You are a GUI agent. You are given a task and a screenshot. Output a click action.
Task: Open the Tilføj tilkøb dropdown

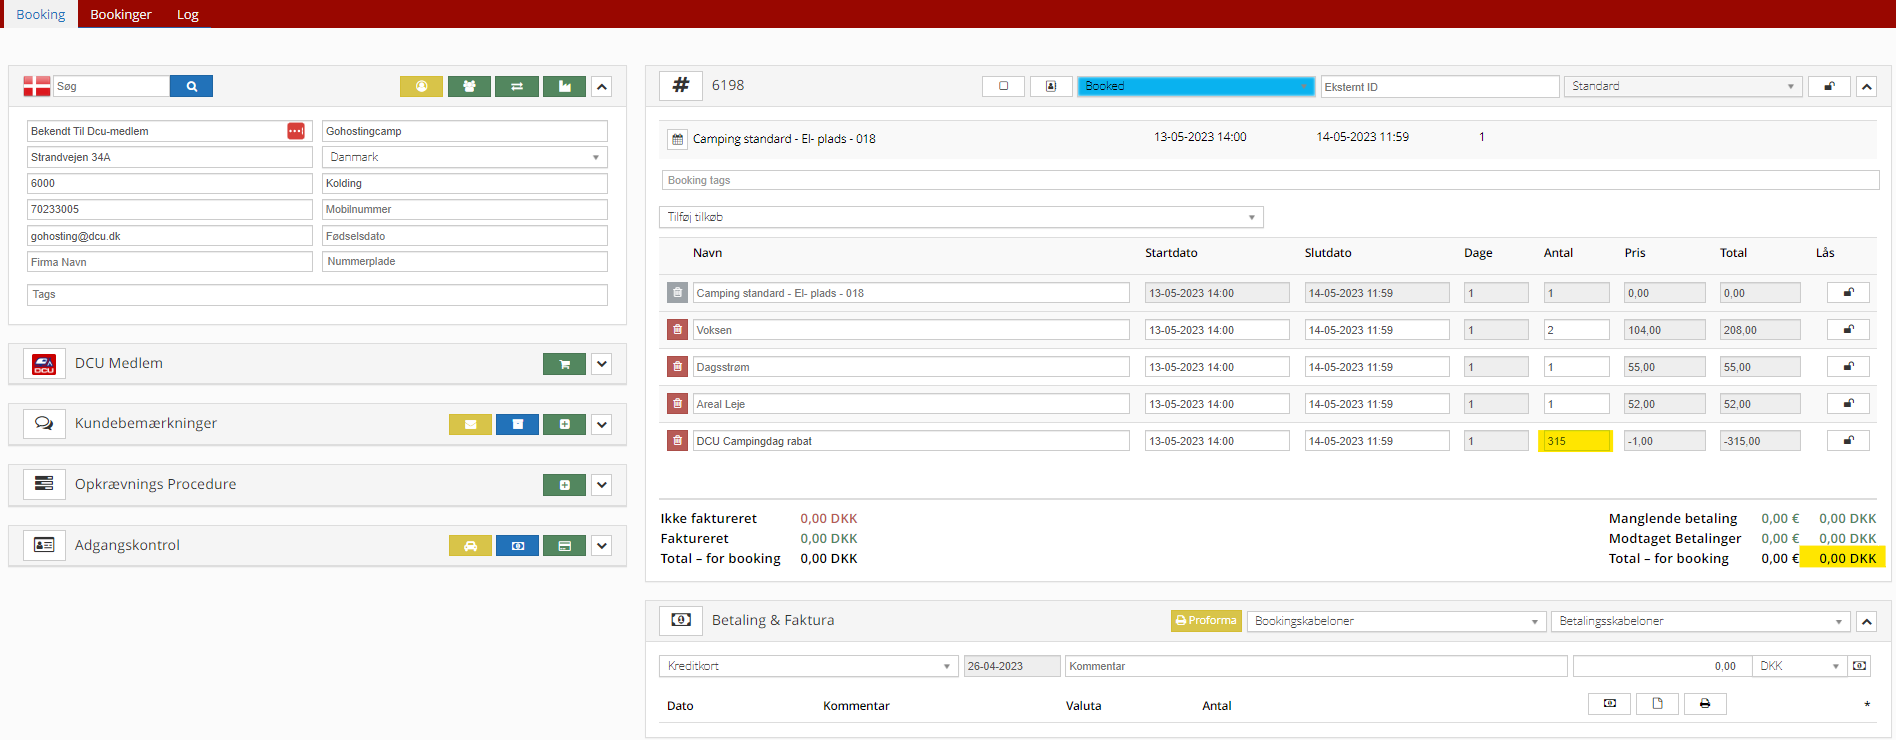click(x=960, y=217)
